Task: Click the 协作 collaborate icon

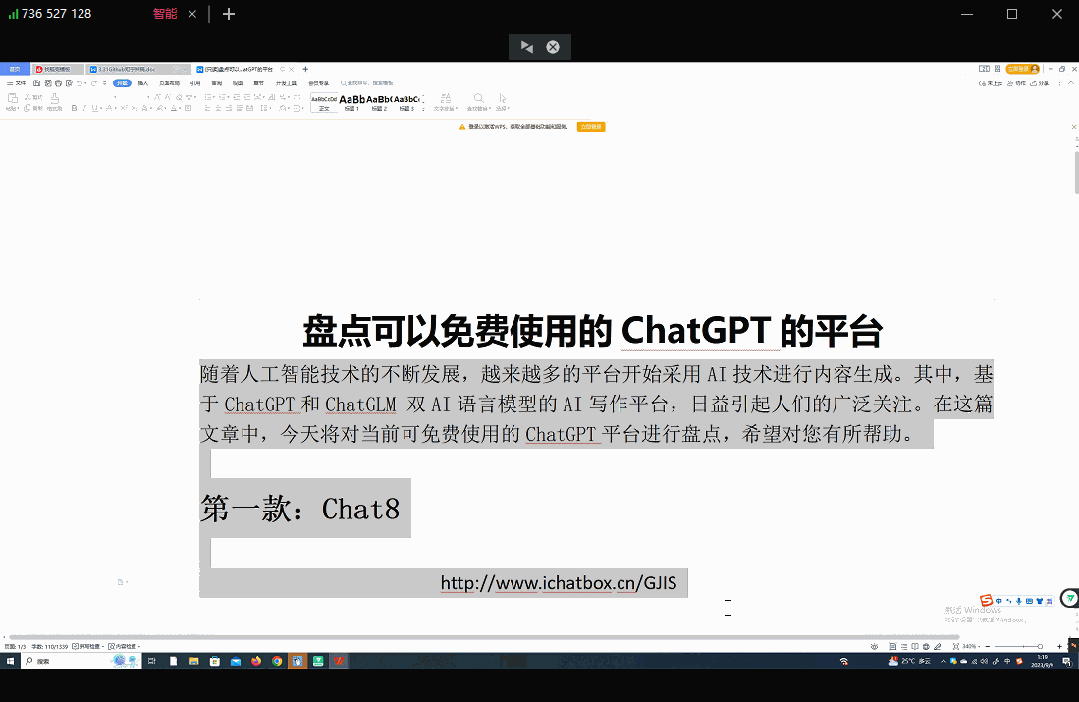Action: pyautogui.click(x=1016, y=83)
